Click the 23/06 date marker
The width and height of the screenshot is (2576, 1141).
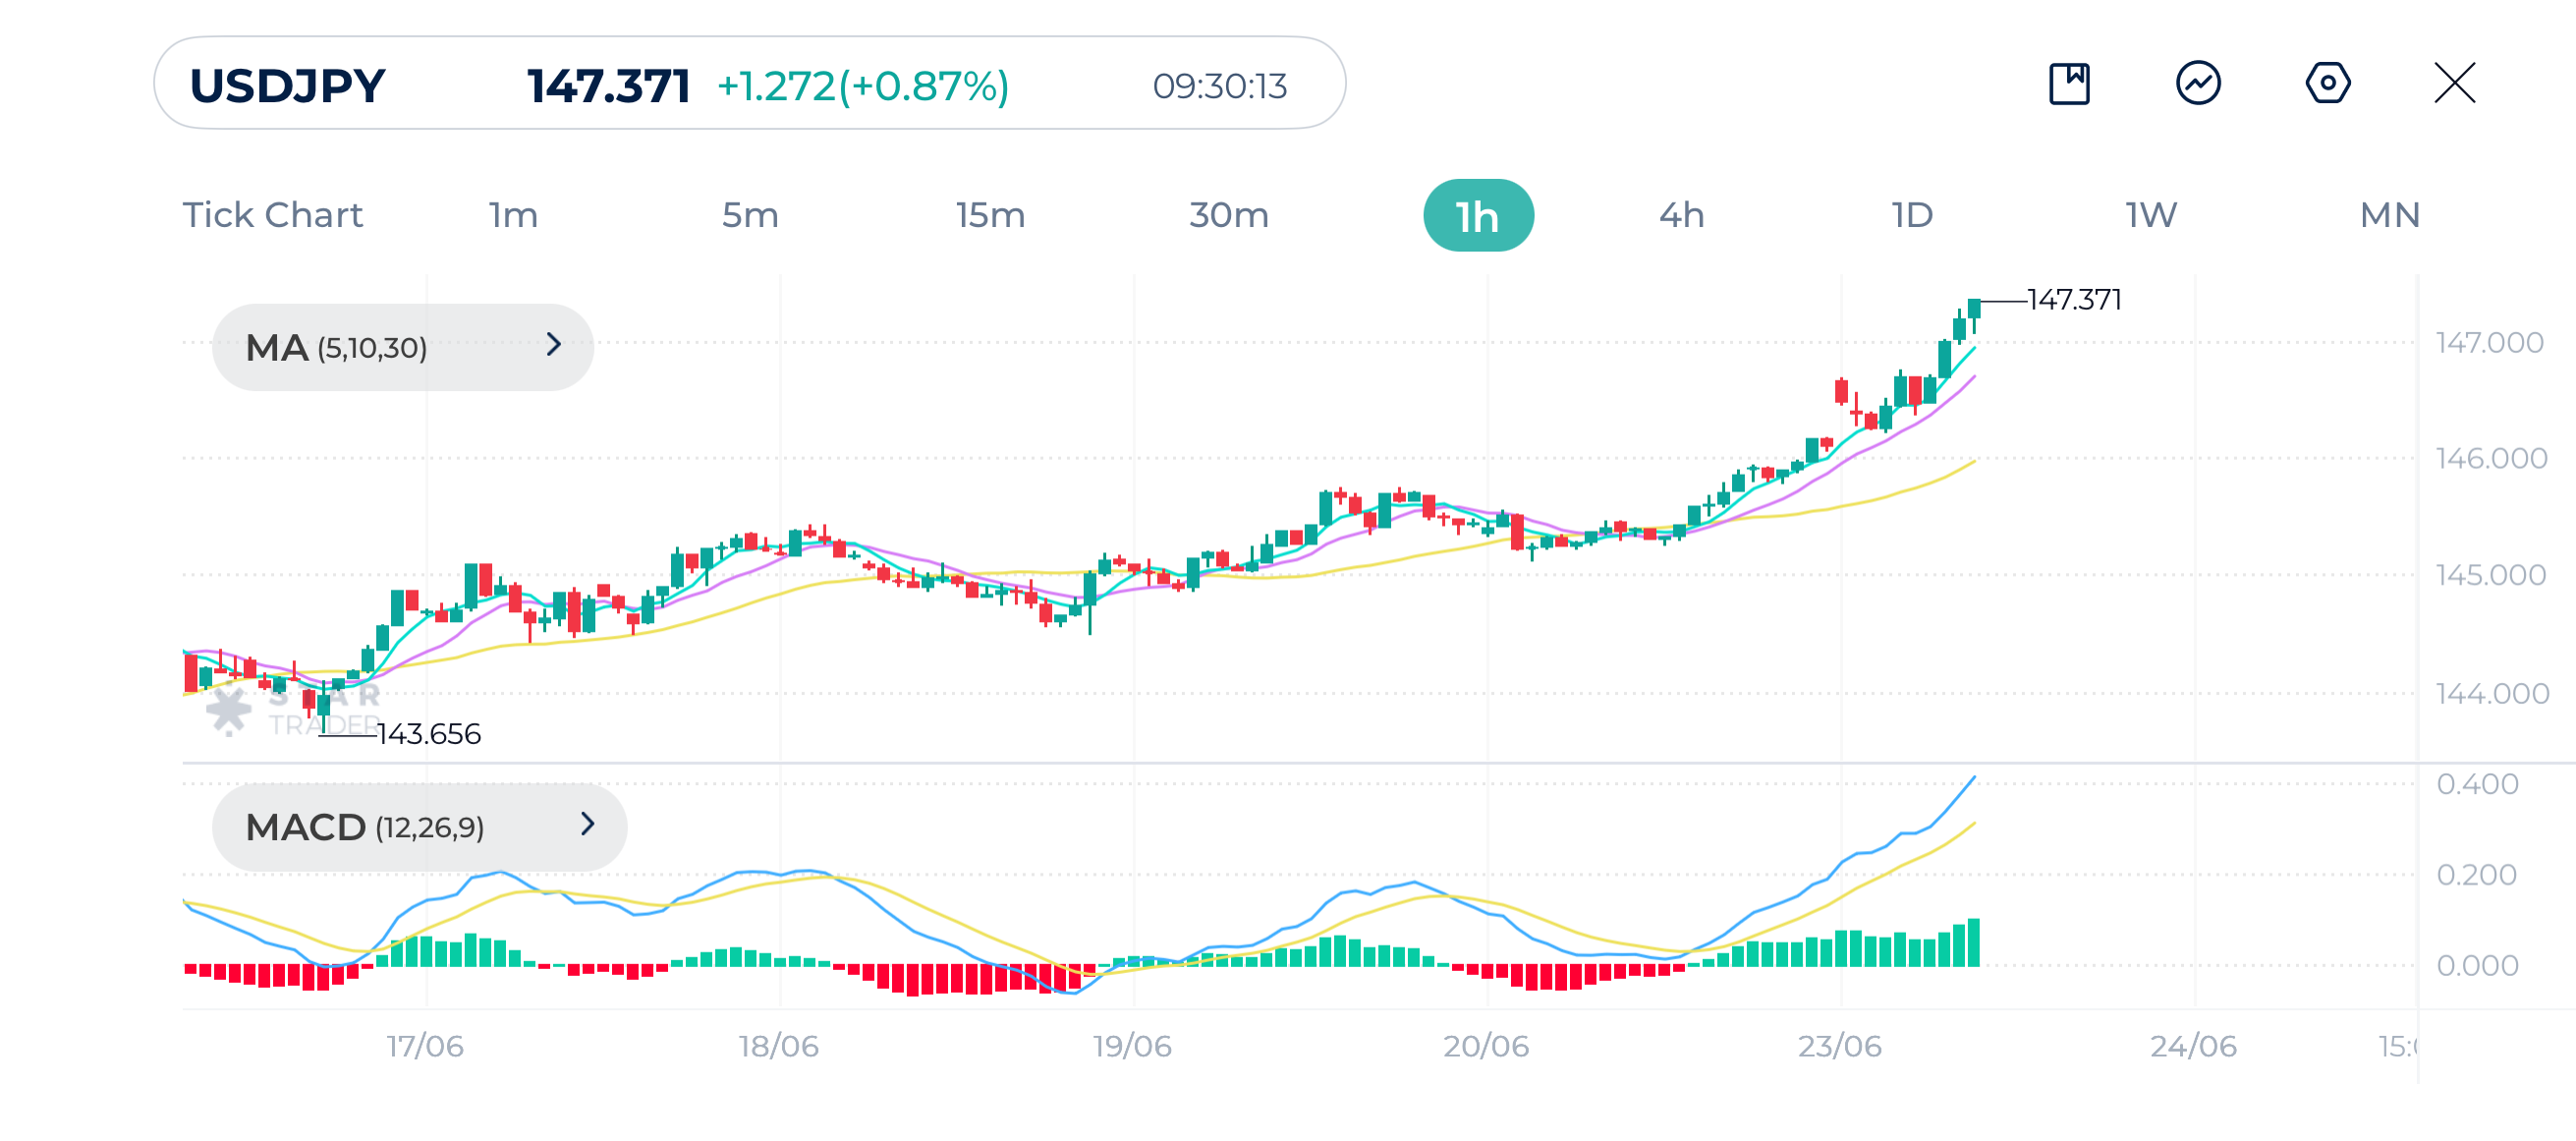[1839, 1046]
